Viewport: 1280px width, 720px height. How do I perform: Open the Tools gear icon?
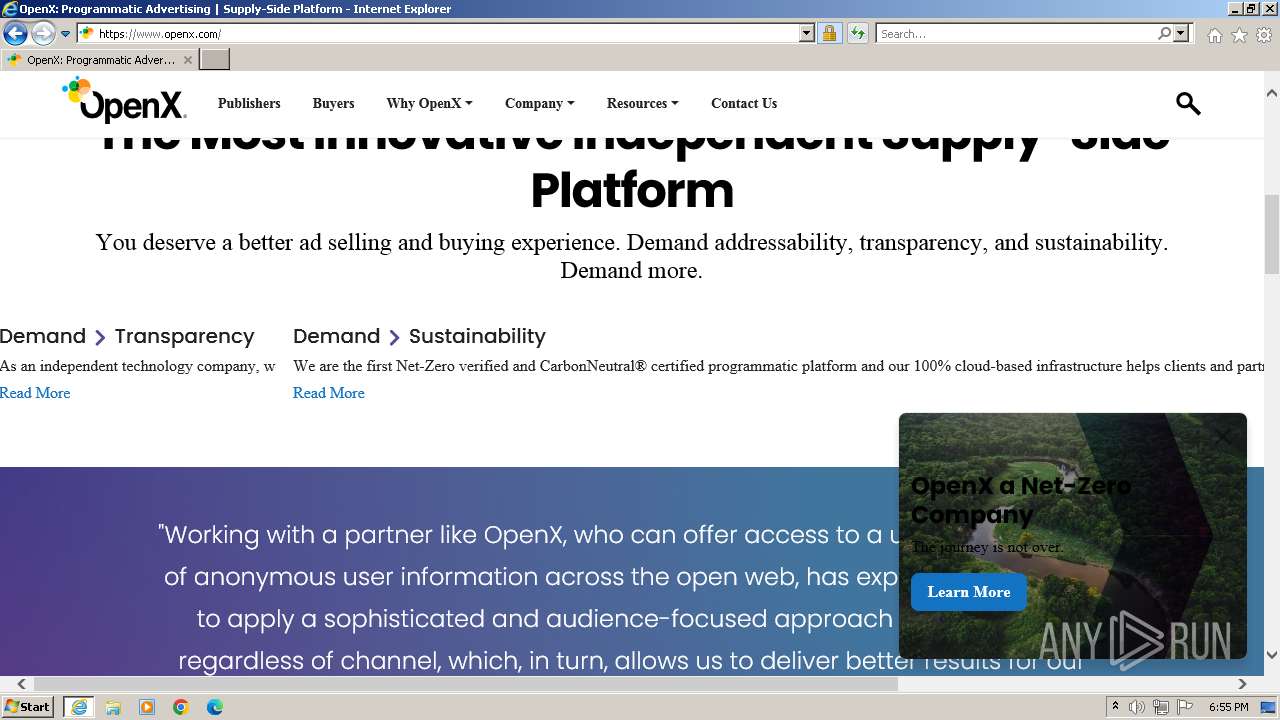[x=1264, y=35]
